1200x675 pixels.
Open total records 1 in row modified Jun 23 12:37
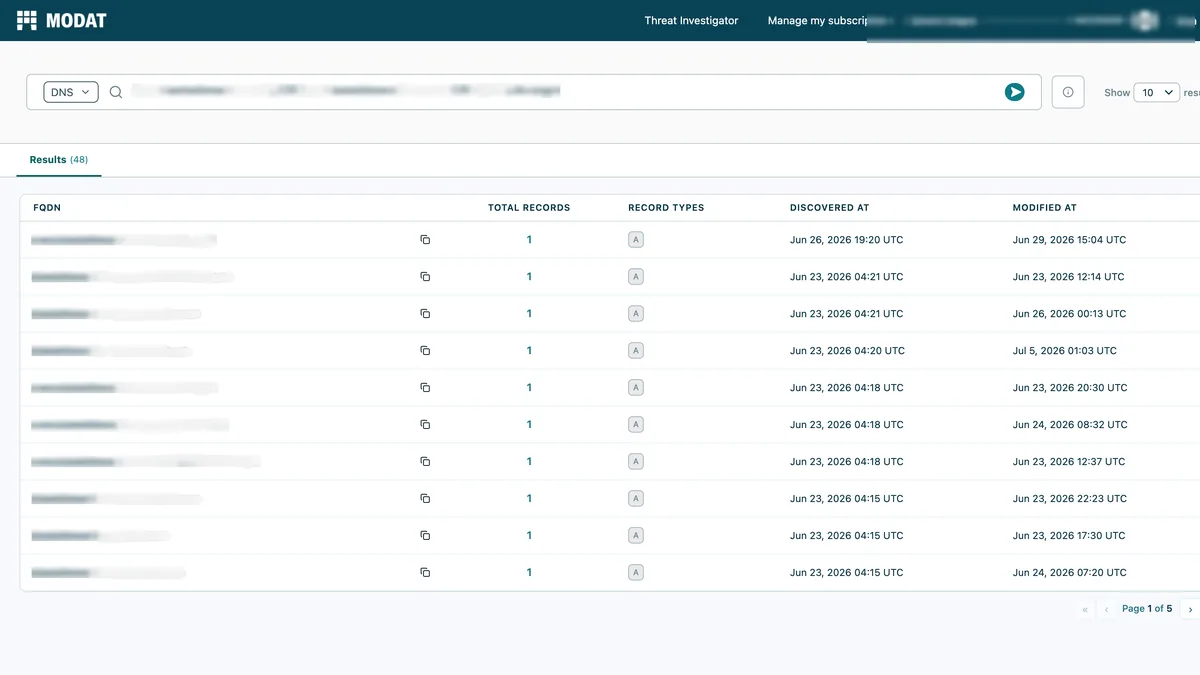pyautogui.click(x=529, y=462)
